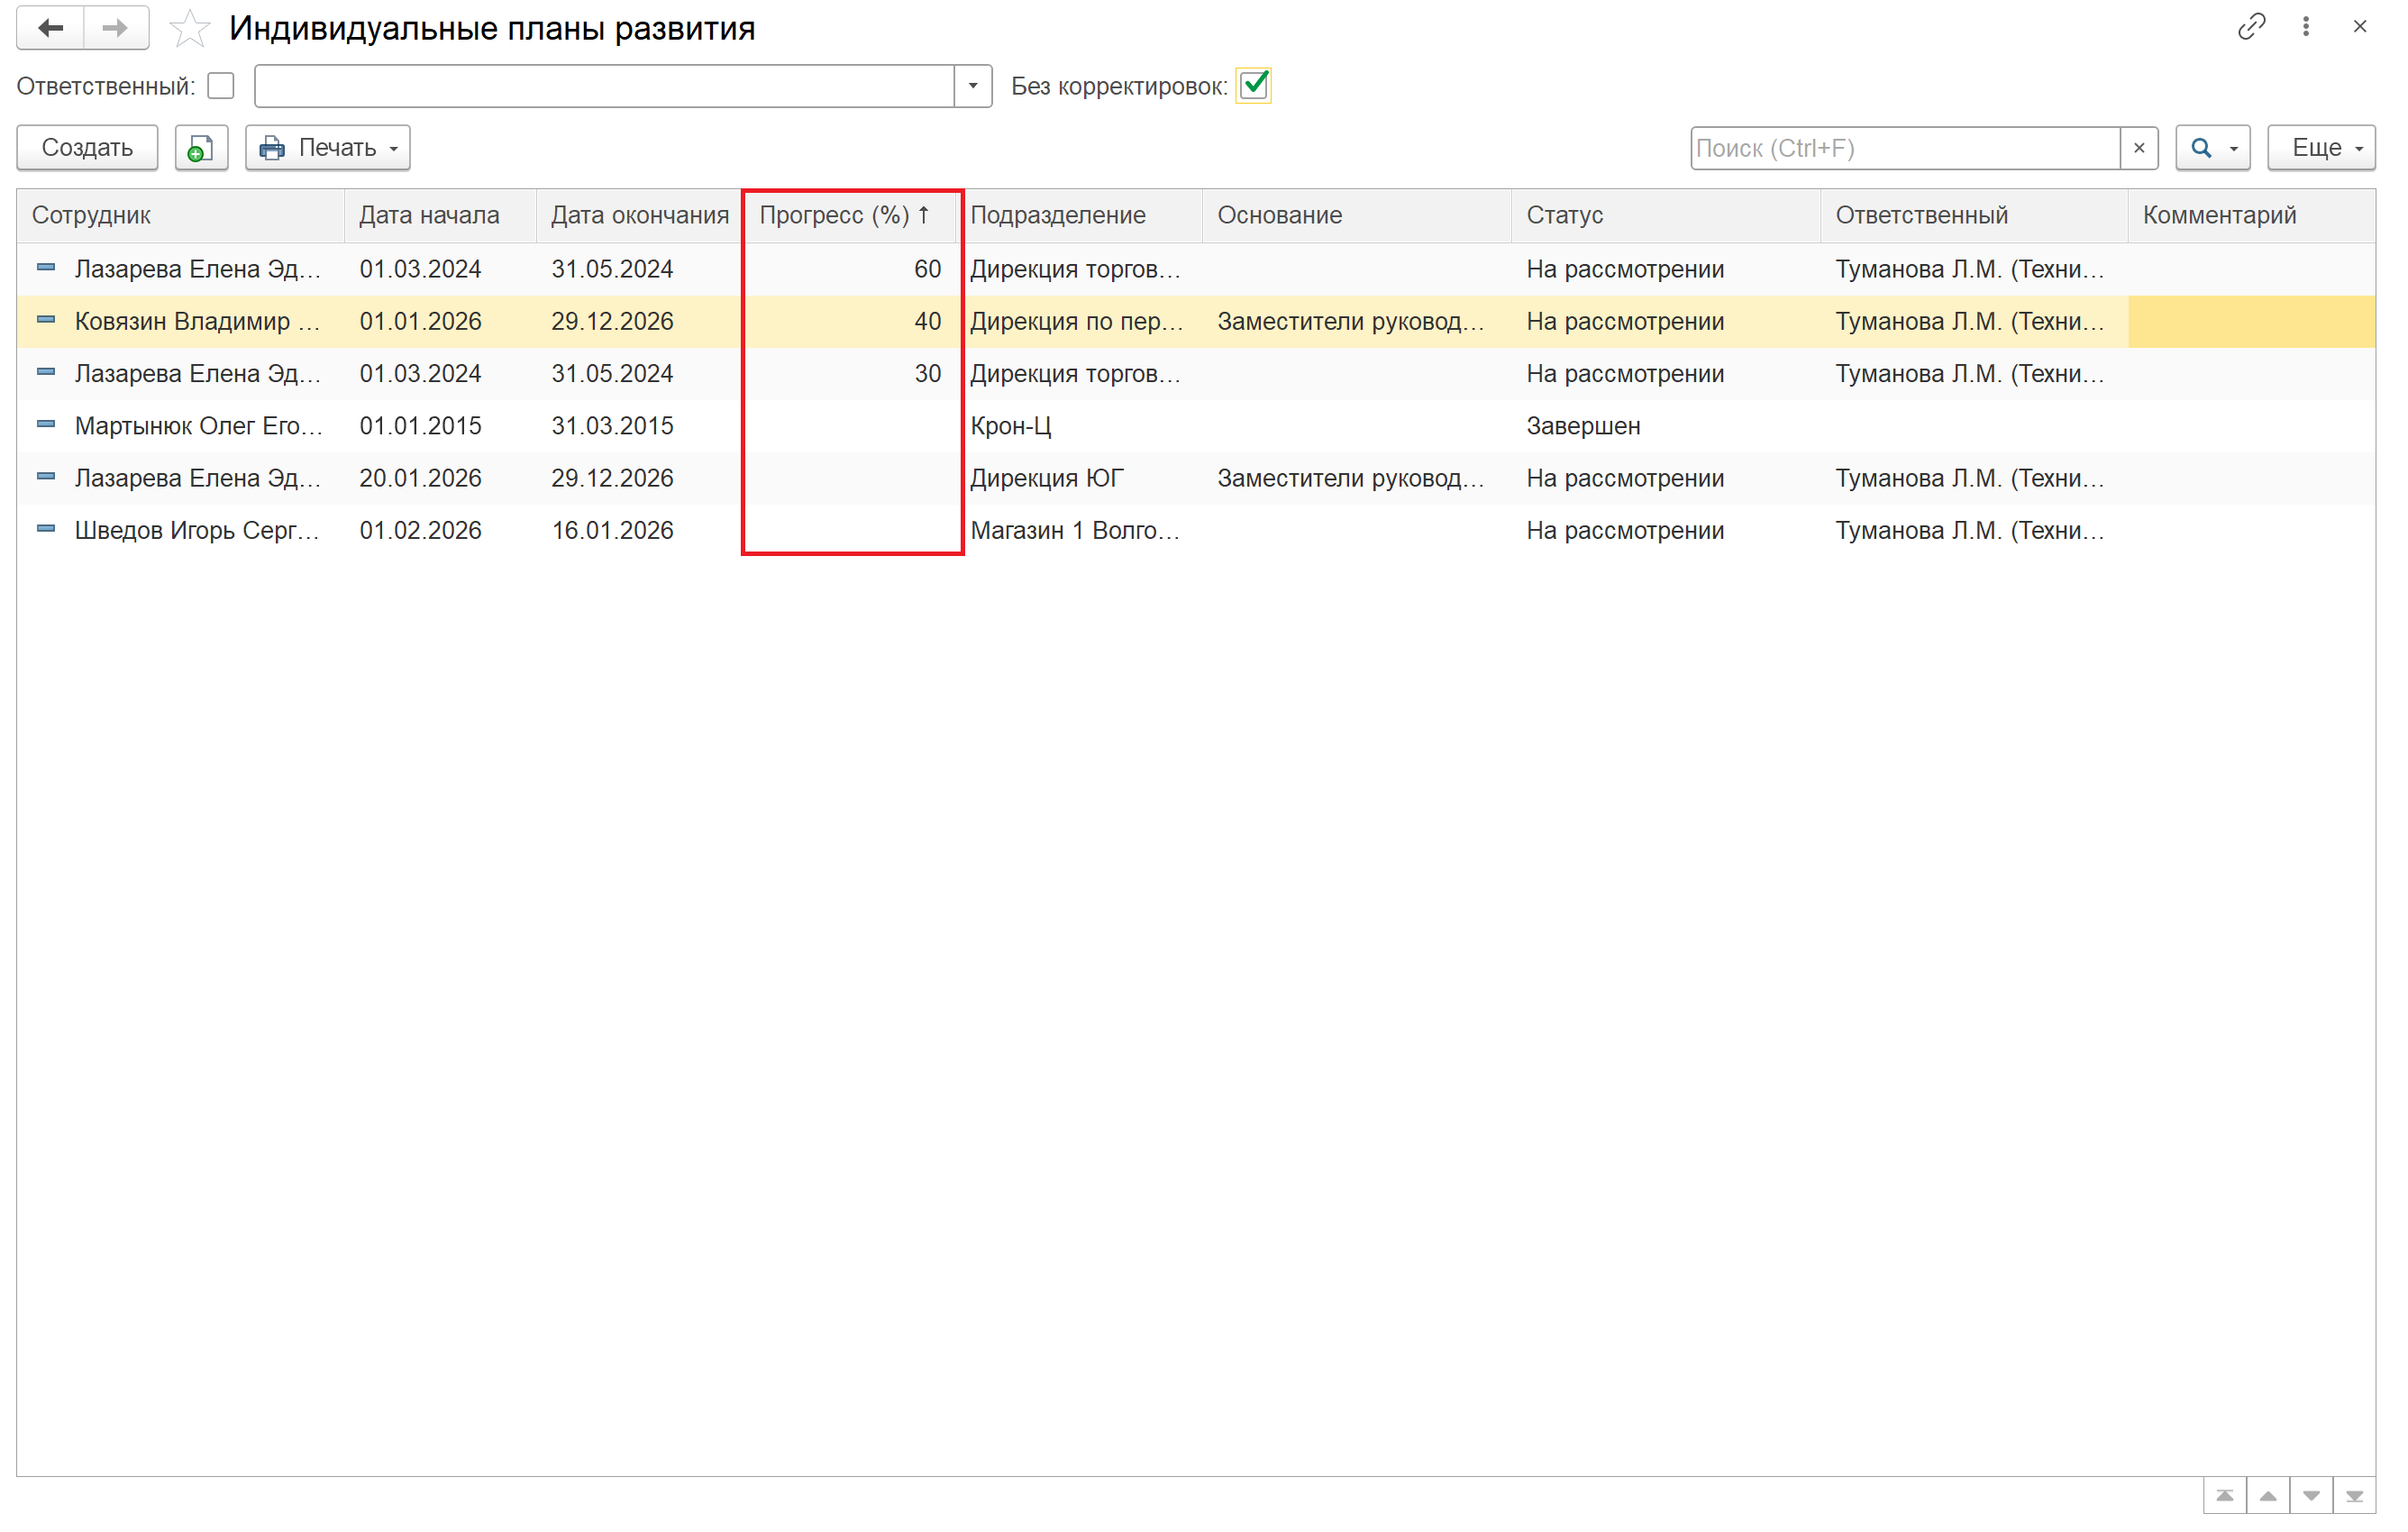This screenshot has width=2408, height=1532.
Task: Enable the Ответственный filter checkbox
Action: [x=221, y=86]
